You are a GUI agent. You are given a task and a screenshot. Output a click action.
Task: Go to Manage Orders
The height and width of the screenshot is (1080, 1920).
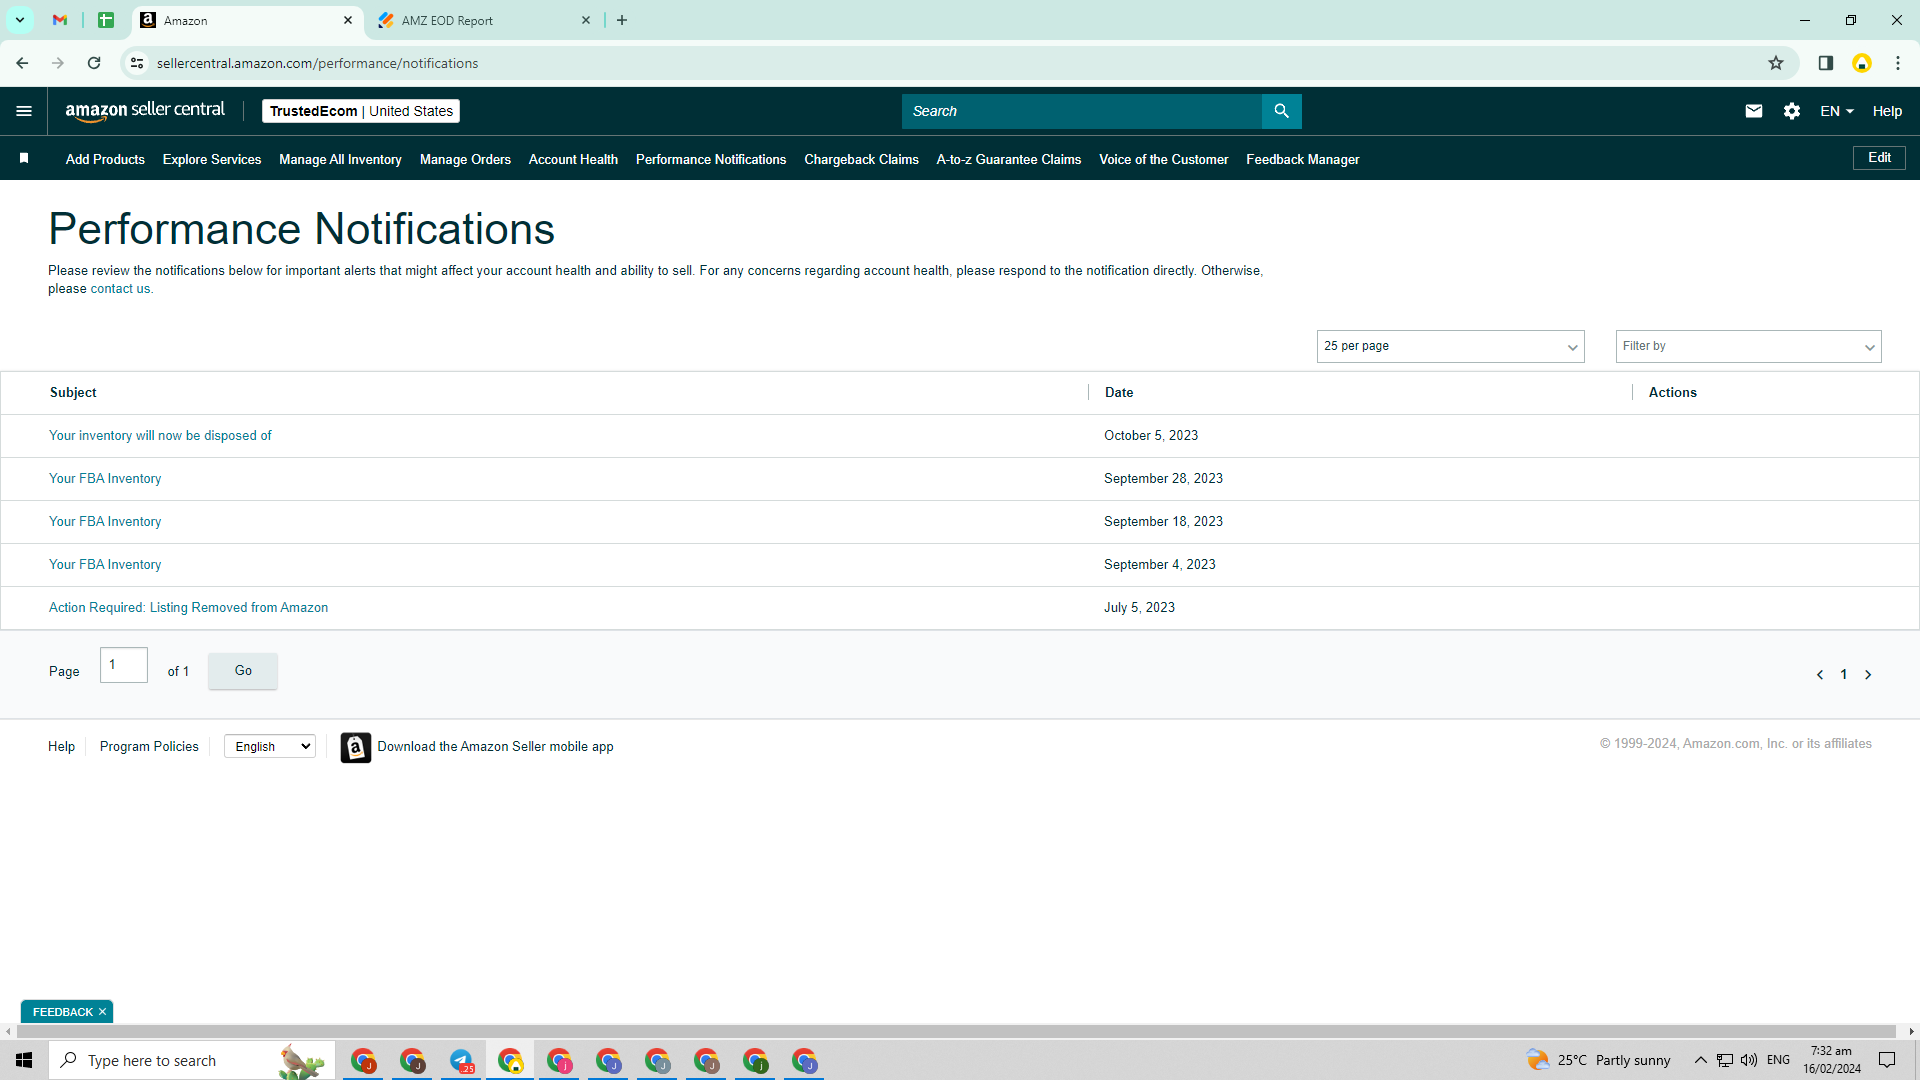pos(465,159)
